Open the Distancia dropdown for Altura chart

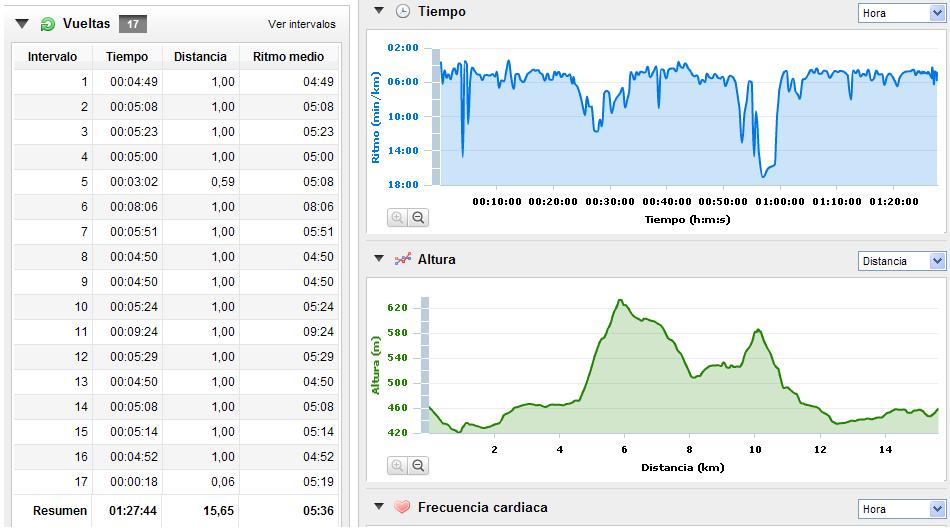tap(901, 261)
